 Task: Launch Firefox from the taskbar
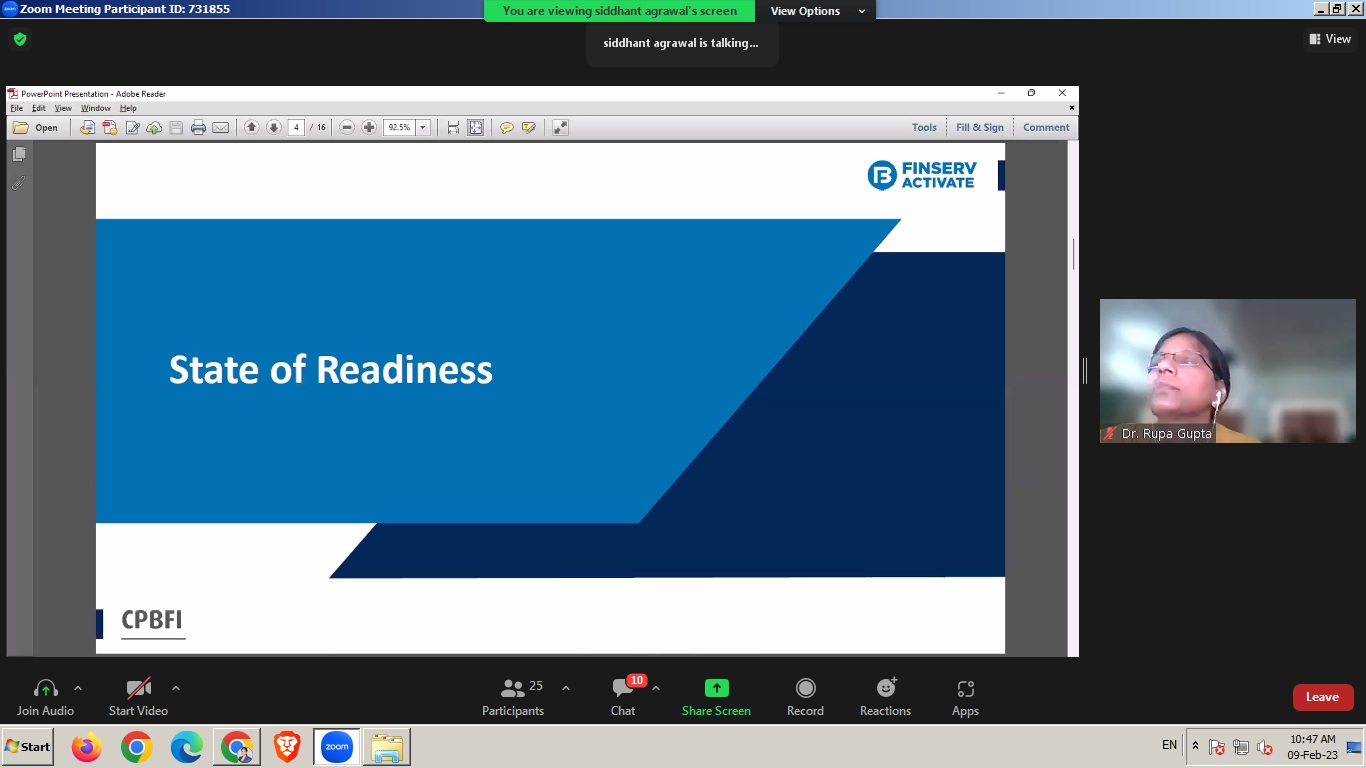tap(87, 747)
